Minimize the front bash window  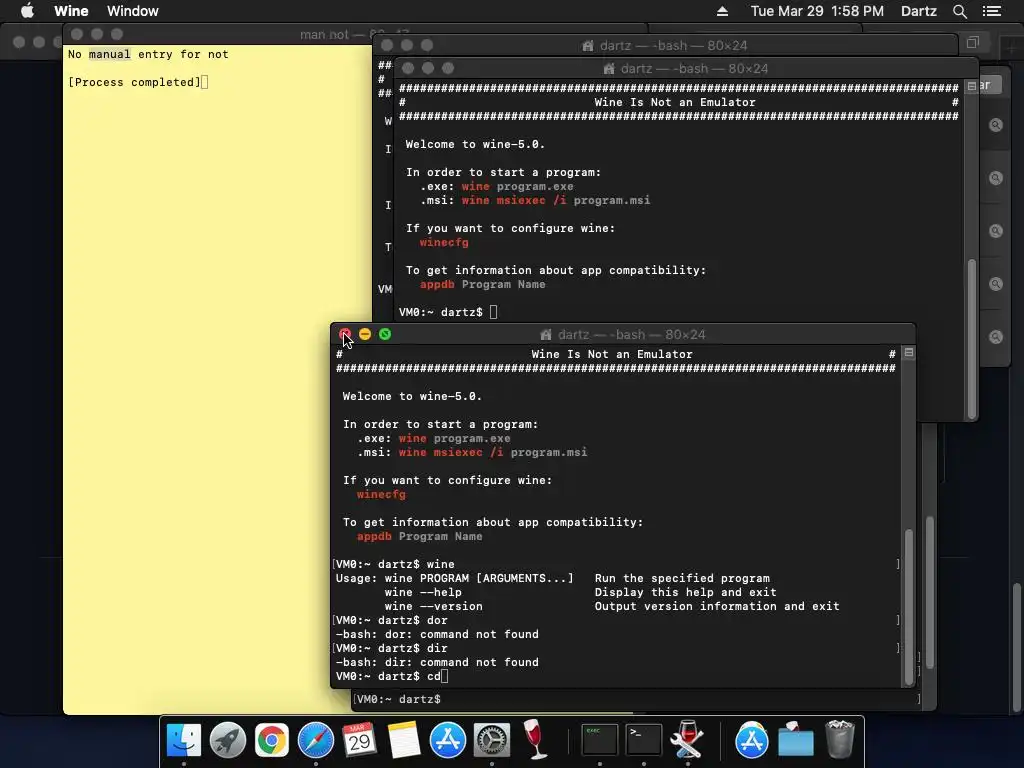pyautogui.click(x=365, y=334)
